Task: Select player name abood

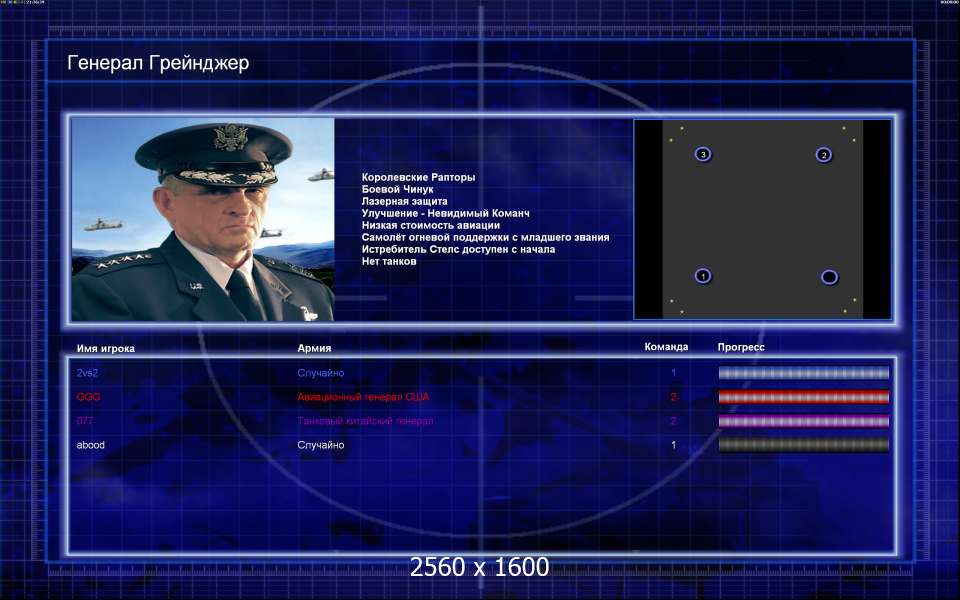Action: click(91, 445)
